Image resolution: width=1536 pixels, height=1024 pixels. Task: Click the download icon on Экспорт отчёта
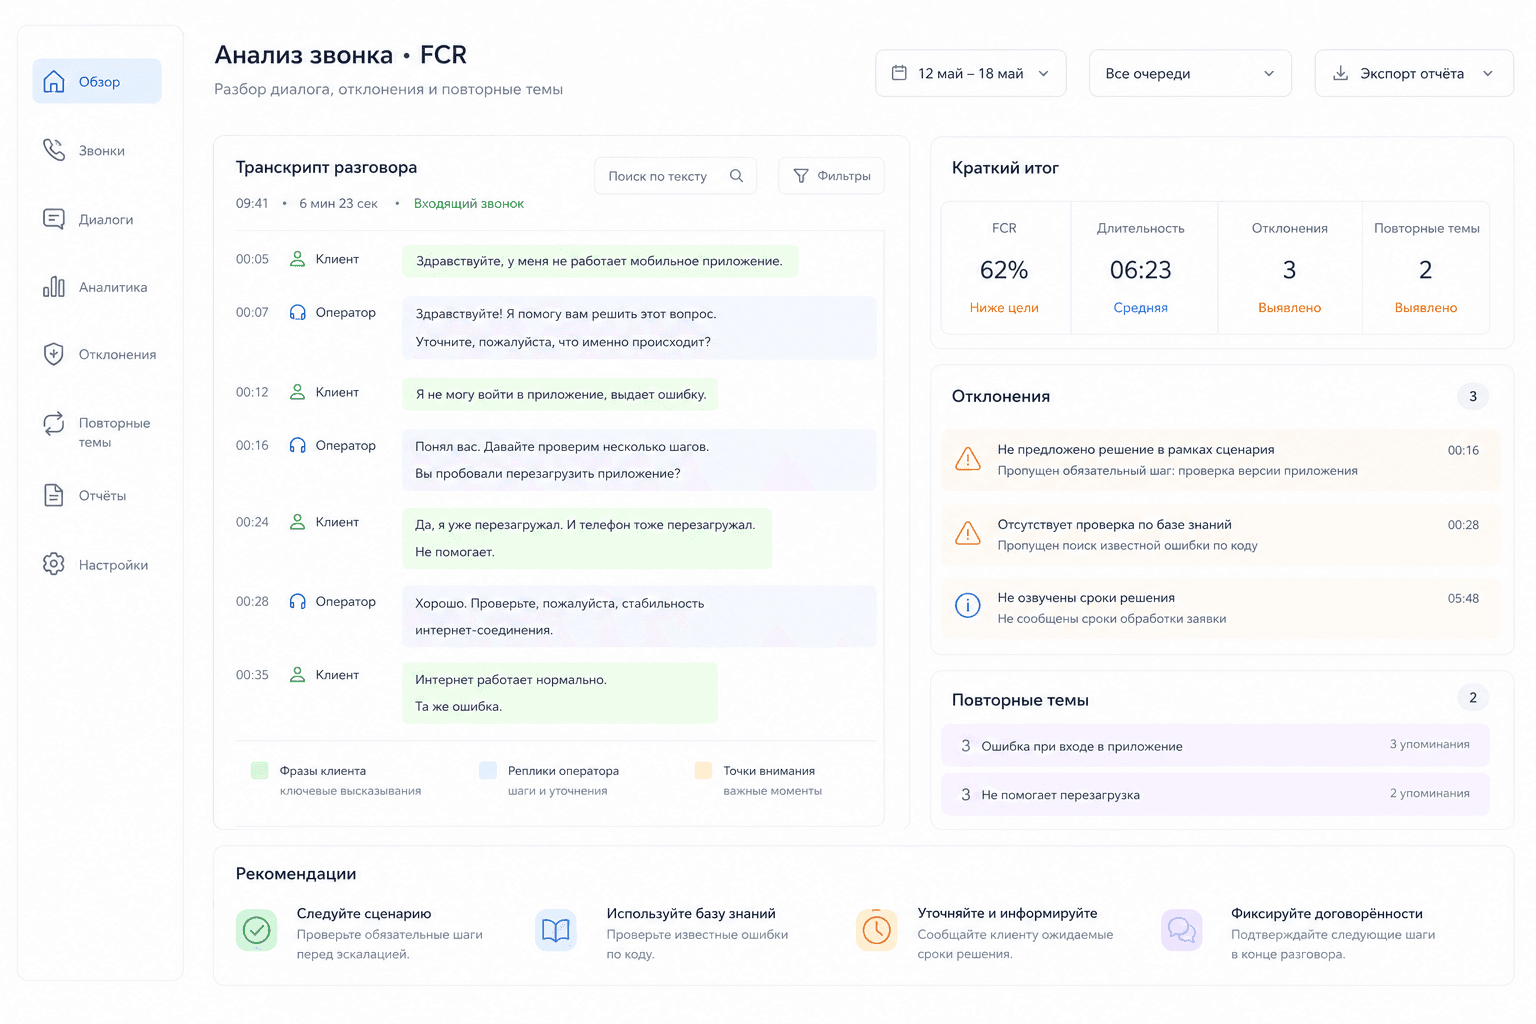[1341, 73]
